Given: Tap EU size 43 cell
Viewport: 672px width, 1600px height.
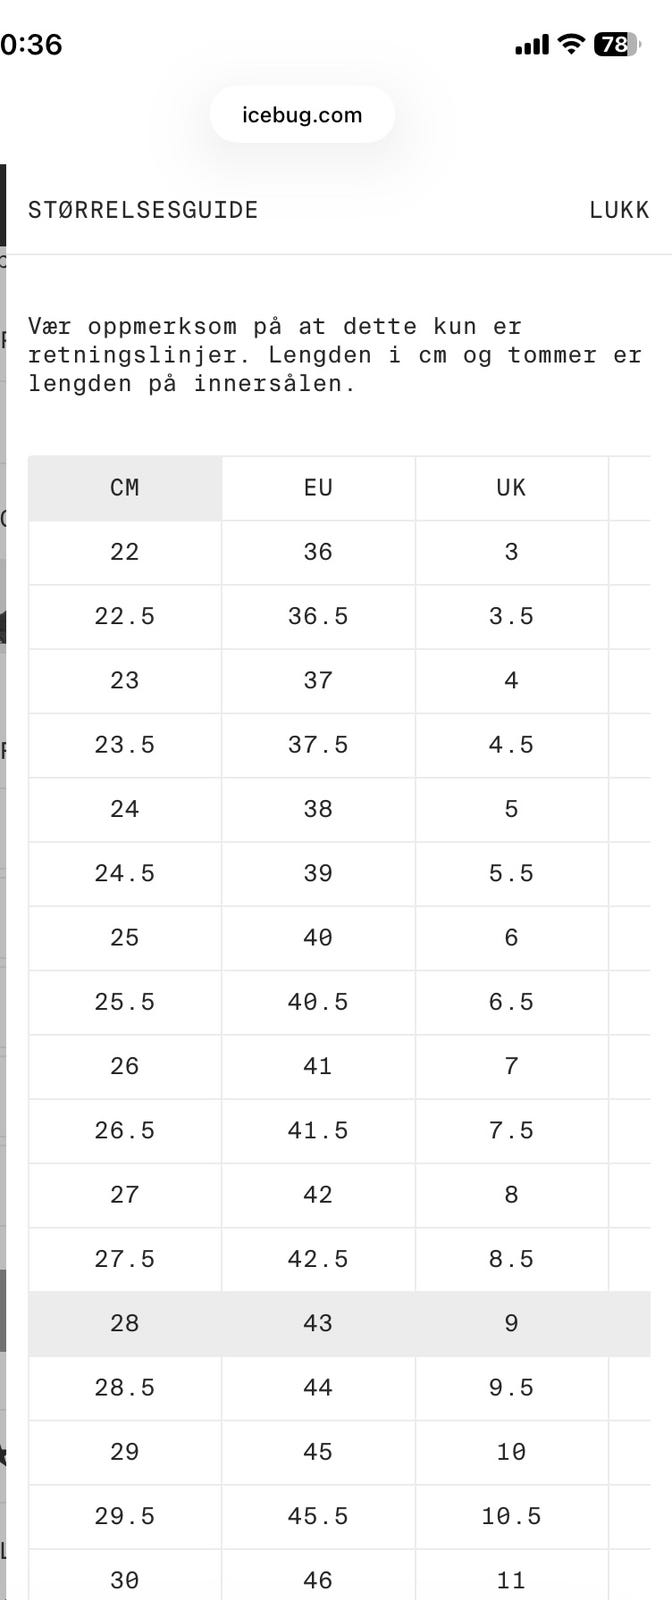Looking at the screenshot, I should [318, 1323].
